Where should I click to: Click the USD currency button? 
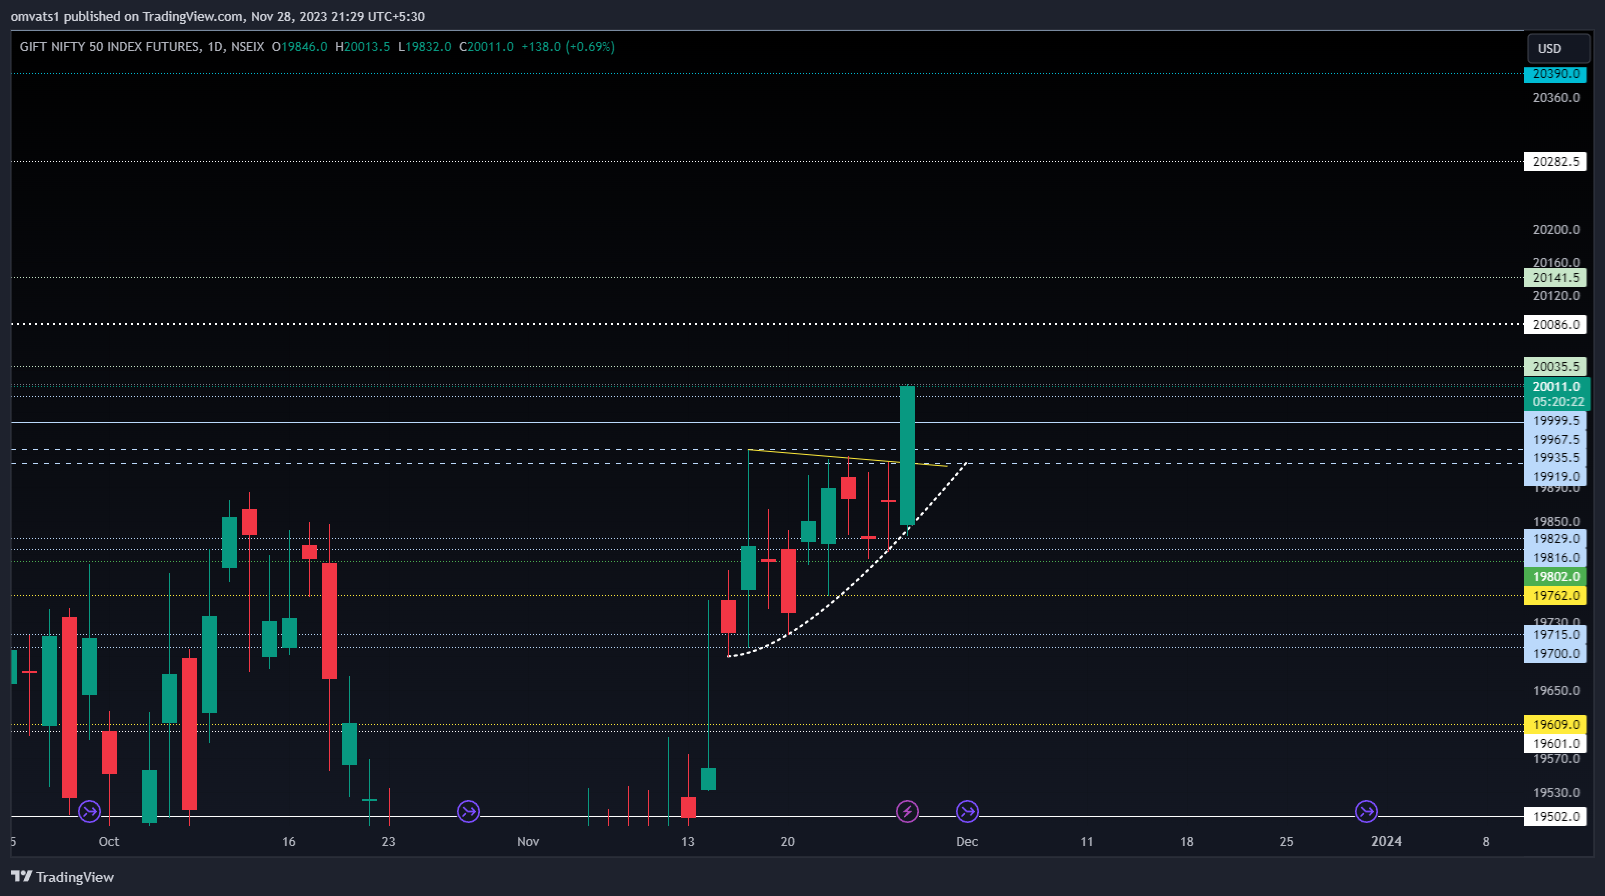tap(1557, 48)
